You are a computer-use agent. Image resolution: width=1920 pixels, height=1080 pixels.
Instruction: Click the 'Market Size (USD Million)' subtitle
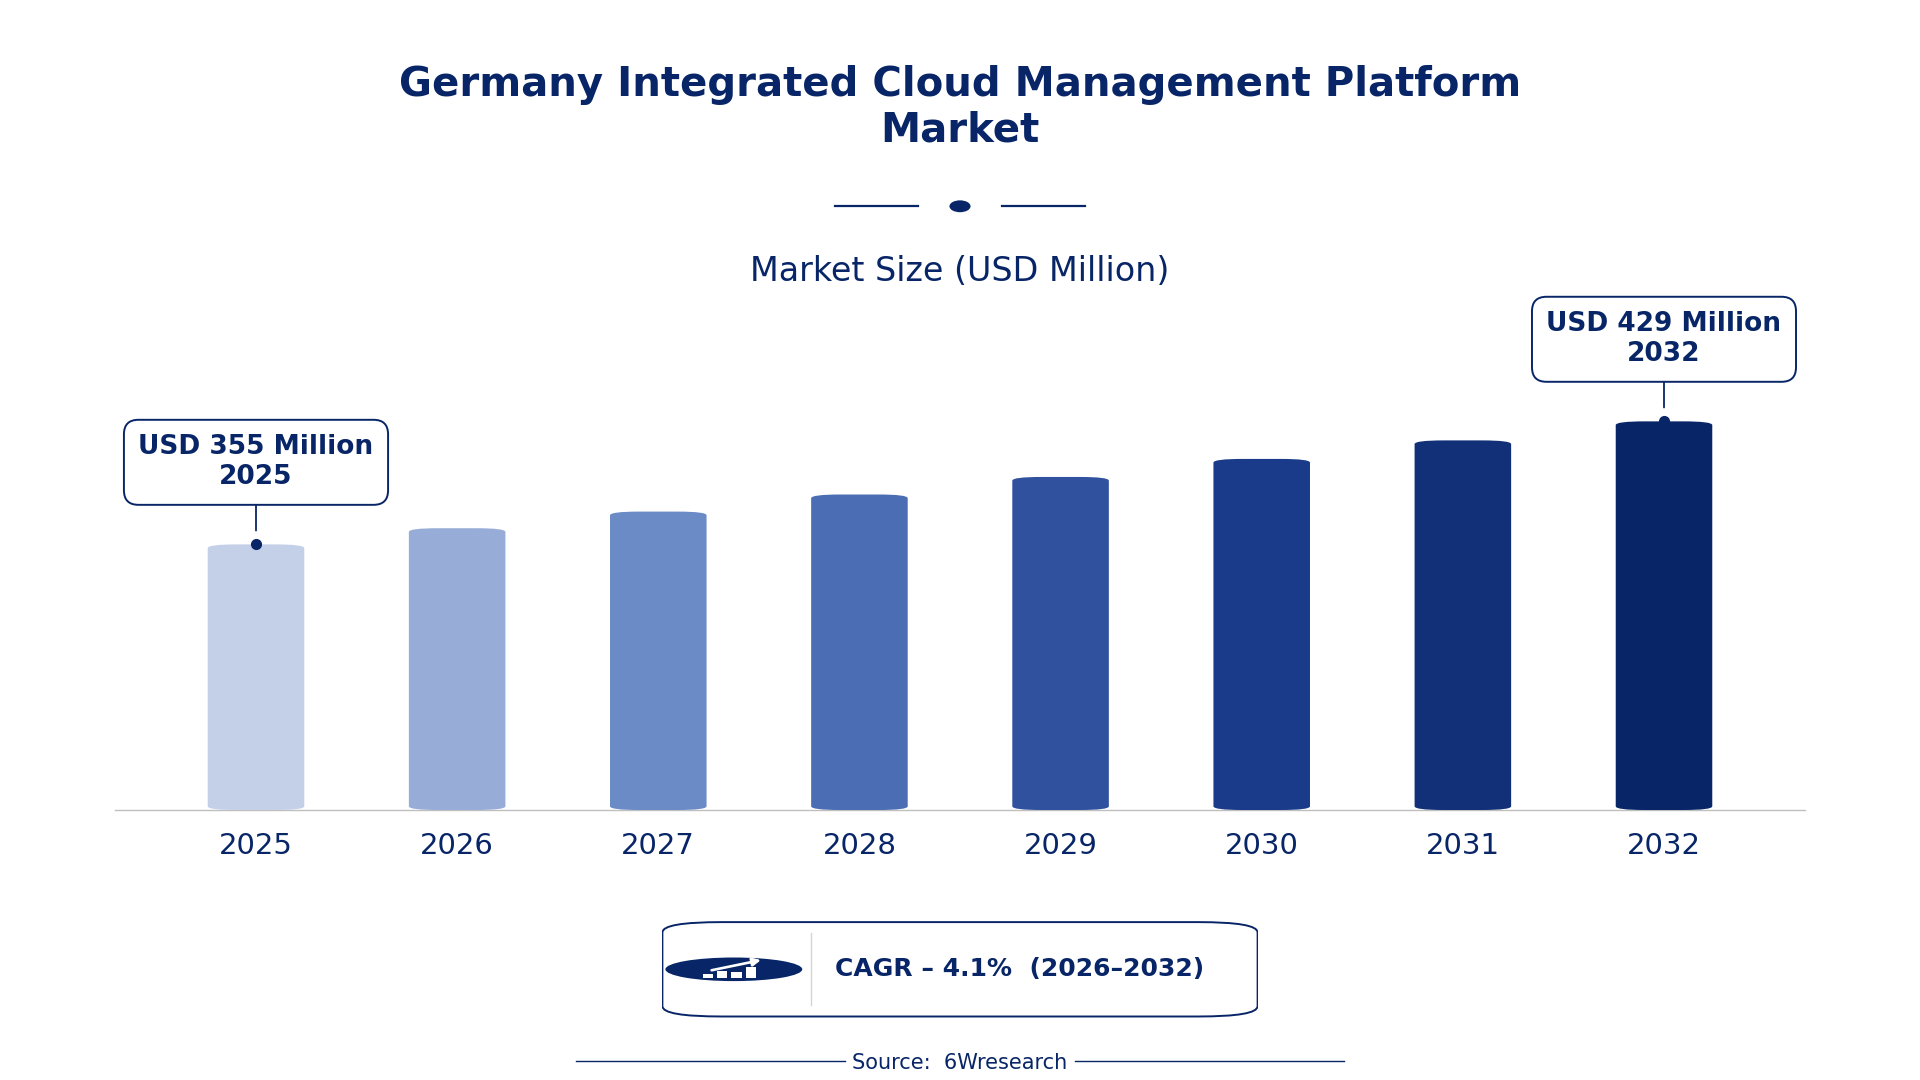pos(959,271)
